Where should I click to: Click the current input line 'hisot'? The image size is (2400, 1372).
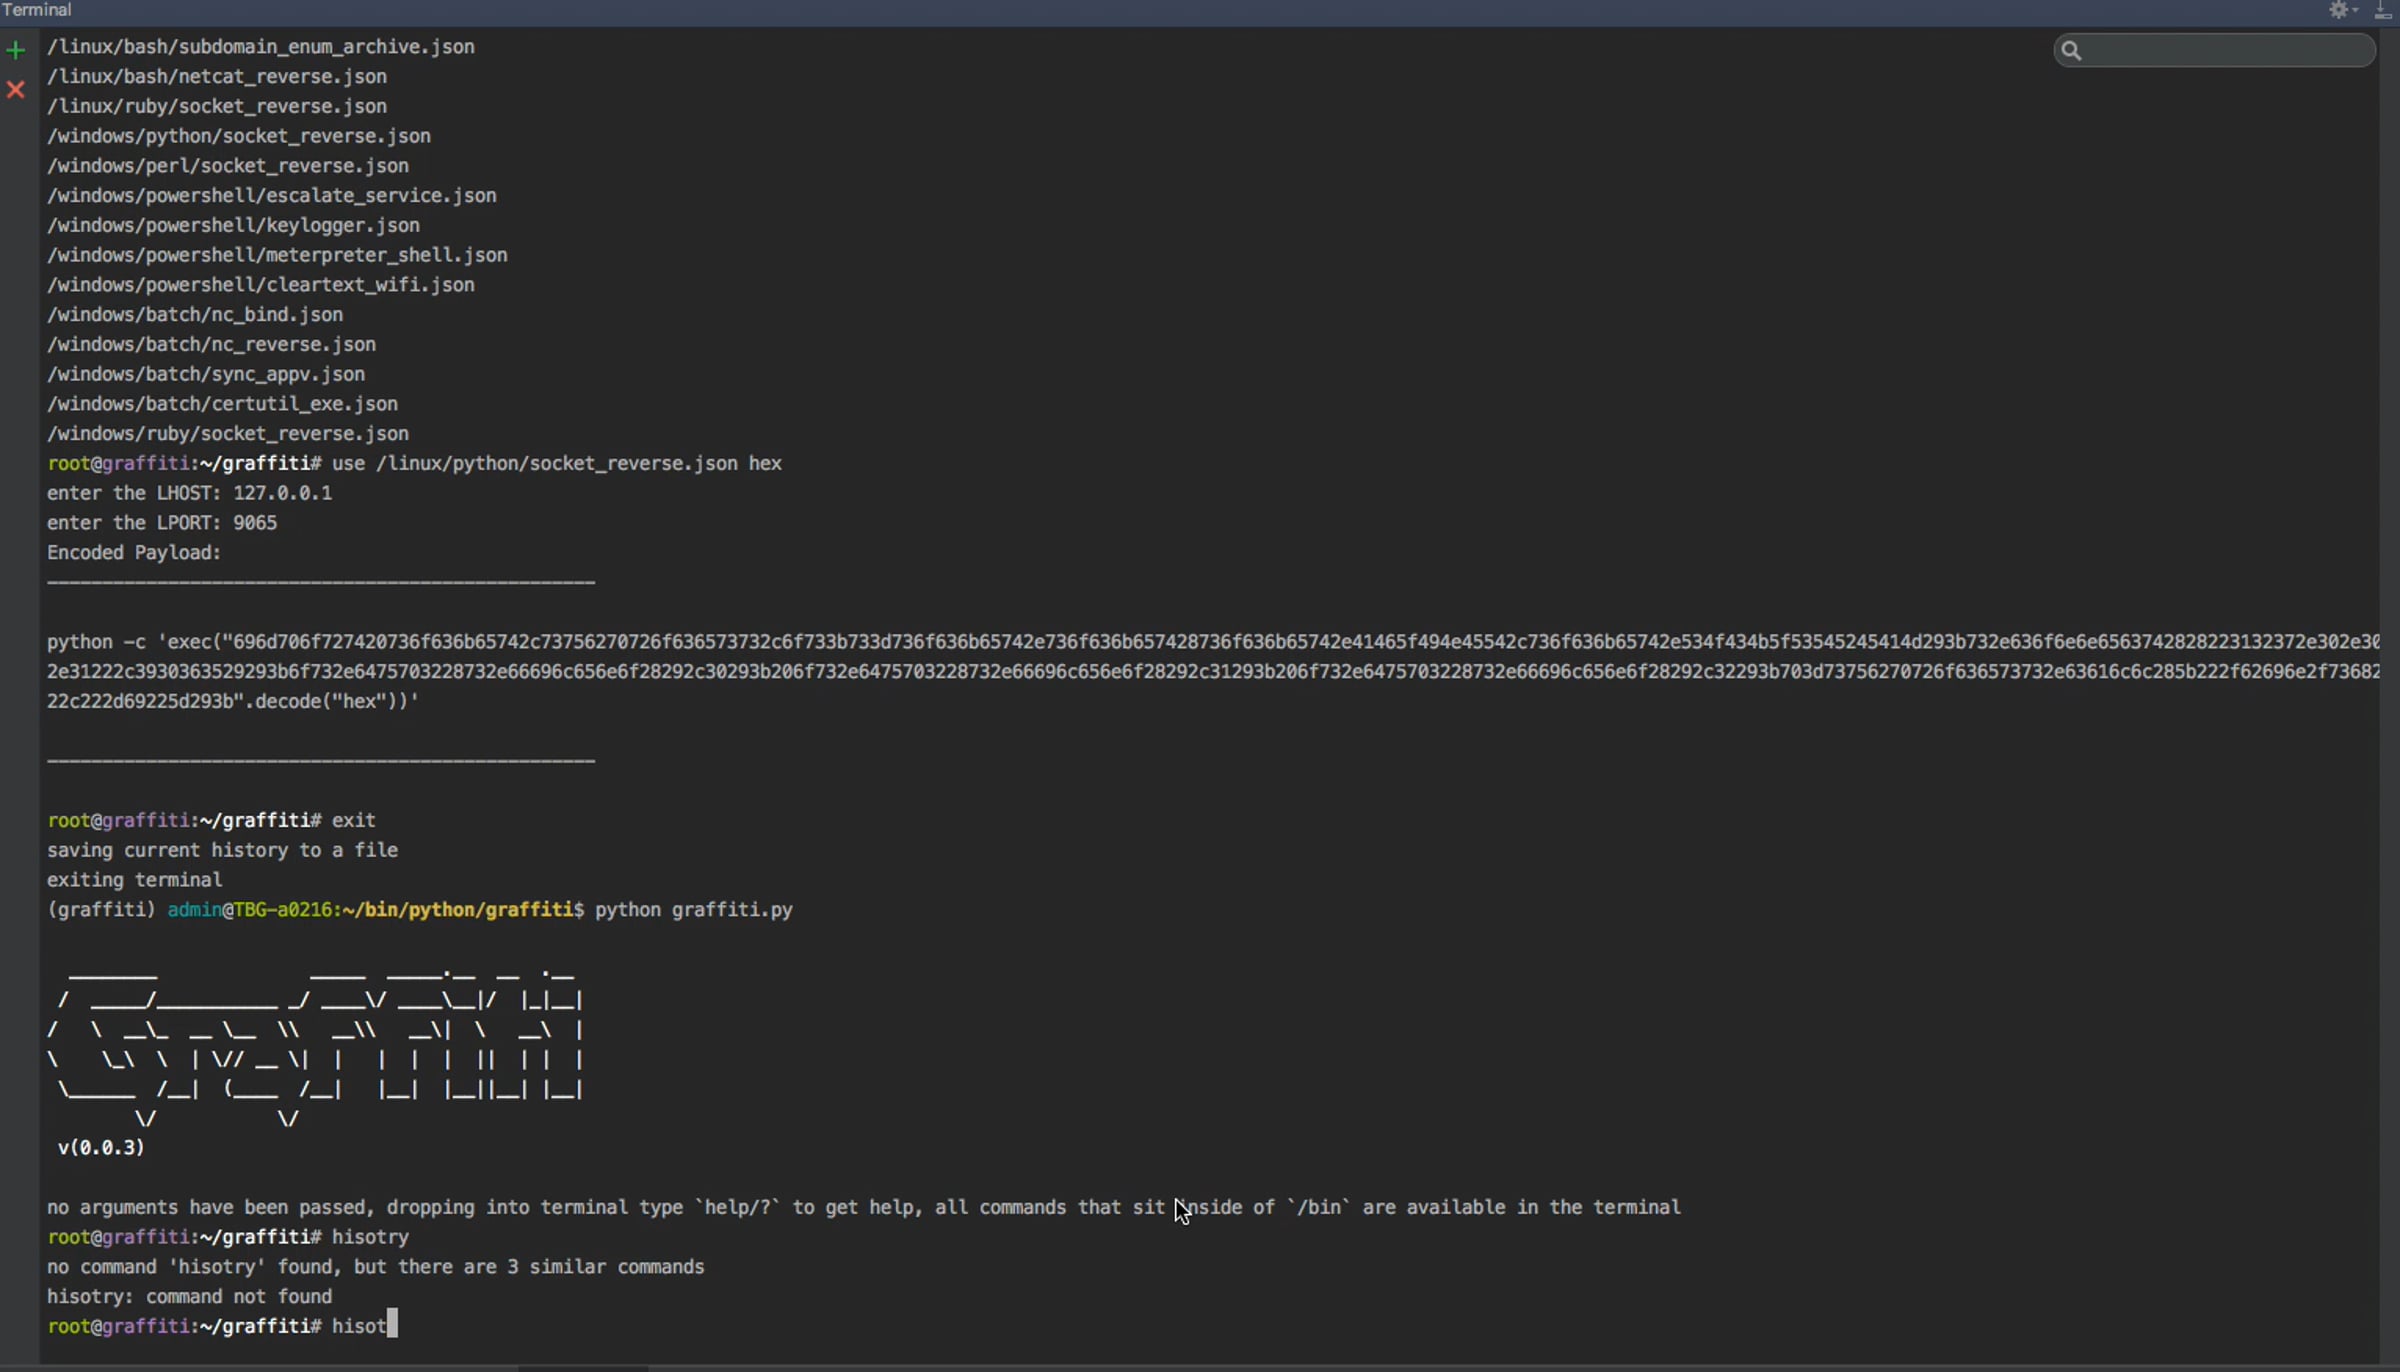click(222, 1327)
